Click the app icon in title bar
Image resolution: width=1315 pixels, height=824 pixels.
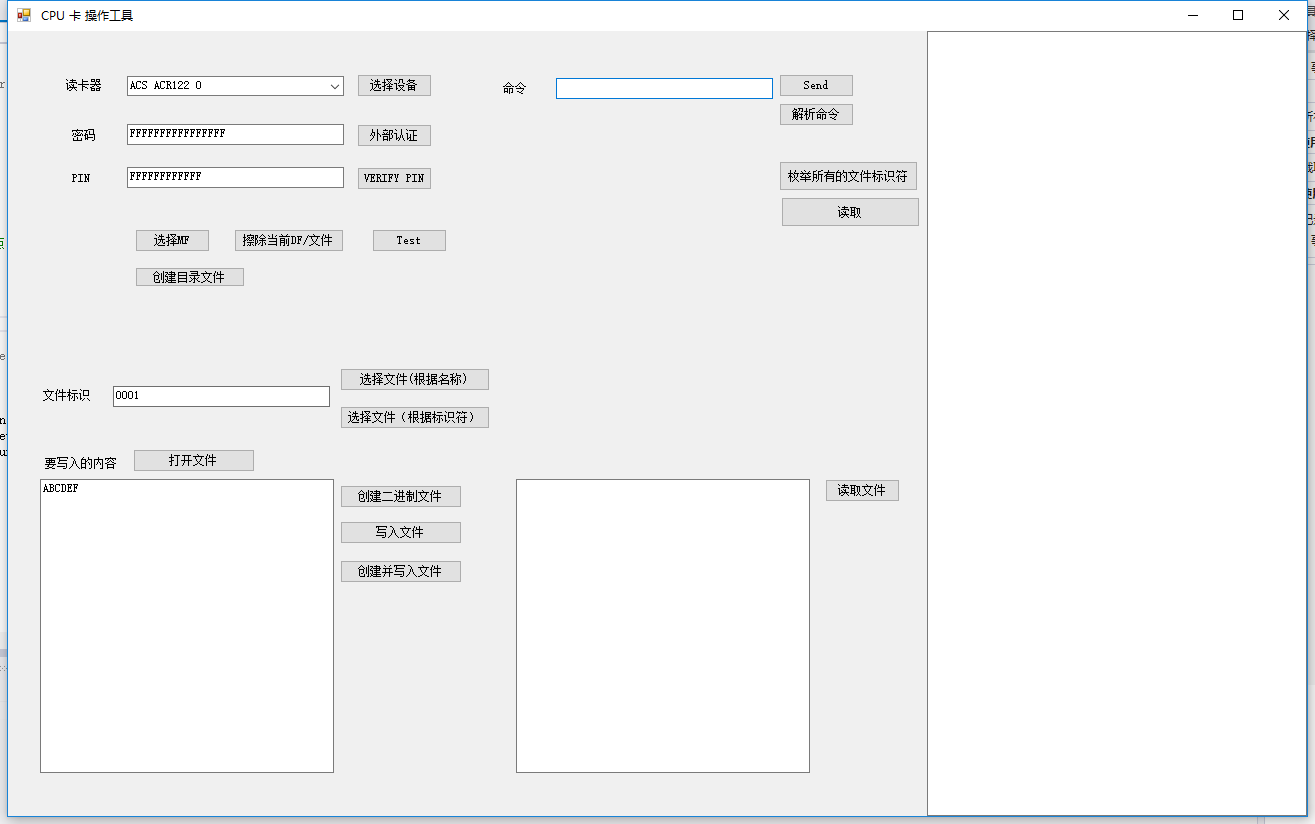pos(24,15)
